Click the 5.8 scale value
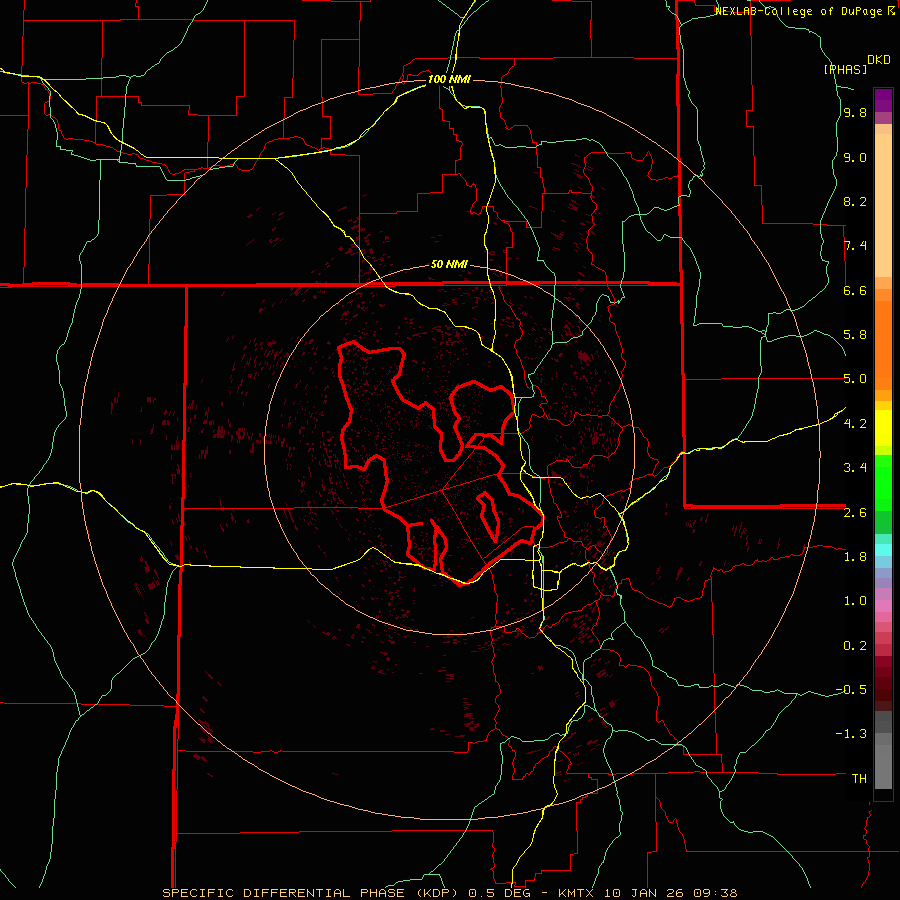Screen dimensions: 900x900 (x=855, y=335)
